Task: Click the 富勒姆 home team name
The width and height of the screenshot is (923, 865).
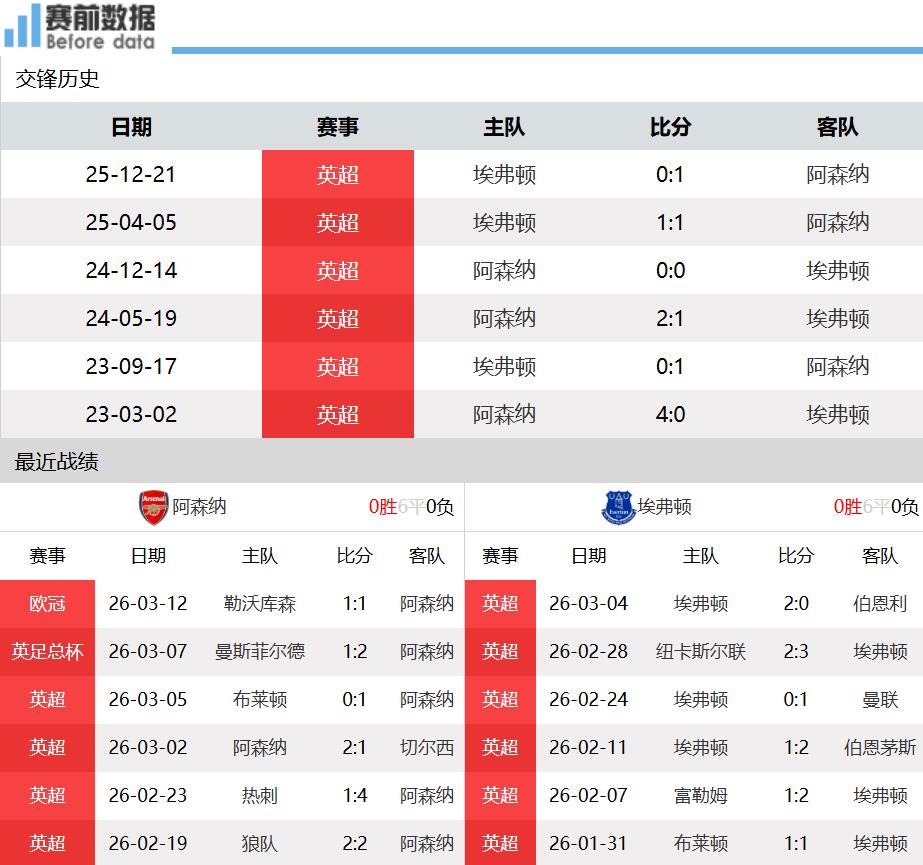Action: click(x=701, y=796)
